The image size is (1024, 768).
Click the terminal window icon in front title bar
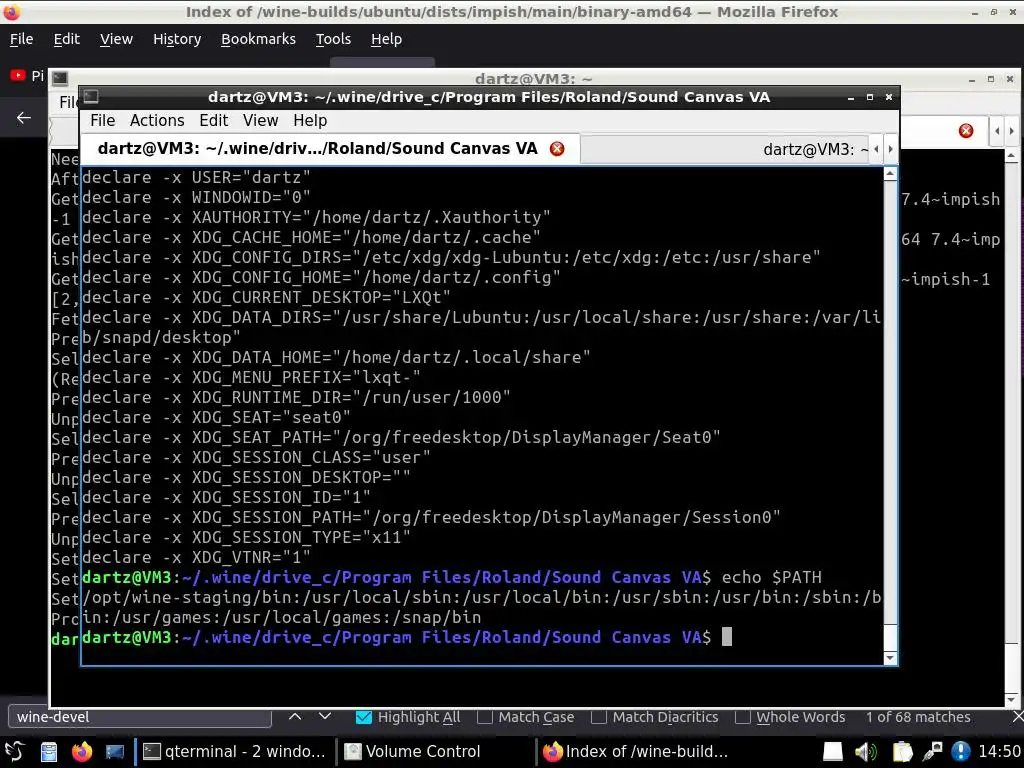(x=91, y=97)
